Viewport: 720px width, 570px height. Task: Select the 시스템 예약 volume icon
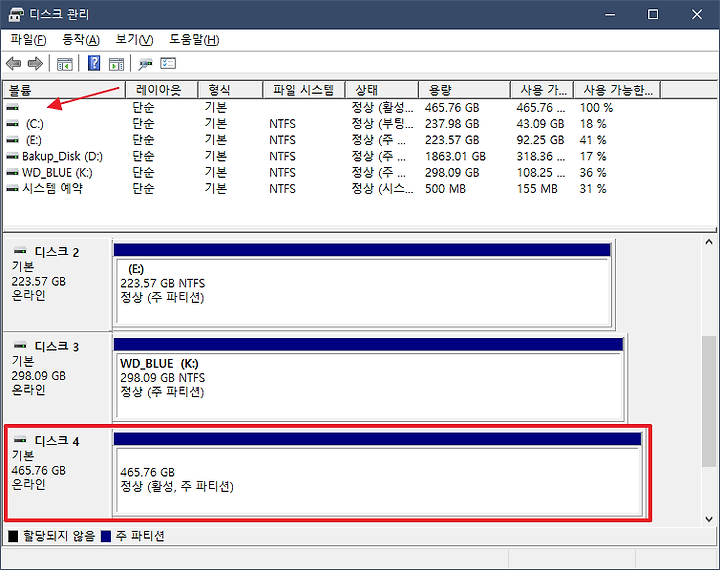click(13, 189)
